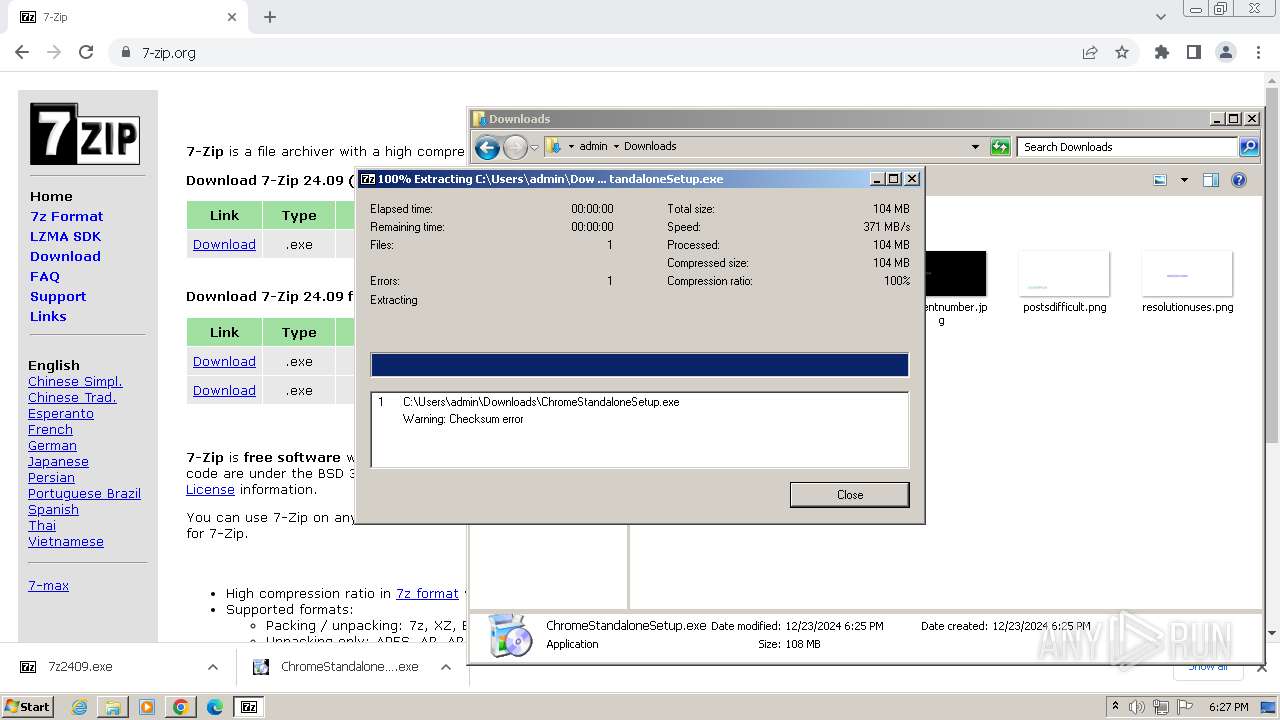Change the view icon in Explorer toolbar
Image resolution: width=1280 pixels, height=720 pixels.
click(x=1160, y=181)
